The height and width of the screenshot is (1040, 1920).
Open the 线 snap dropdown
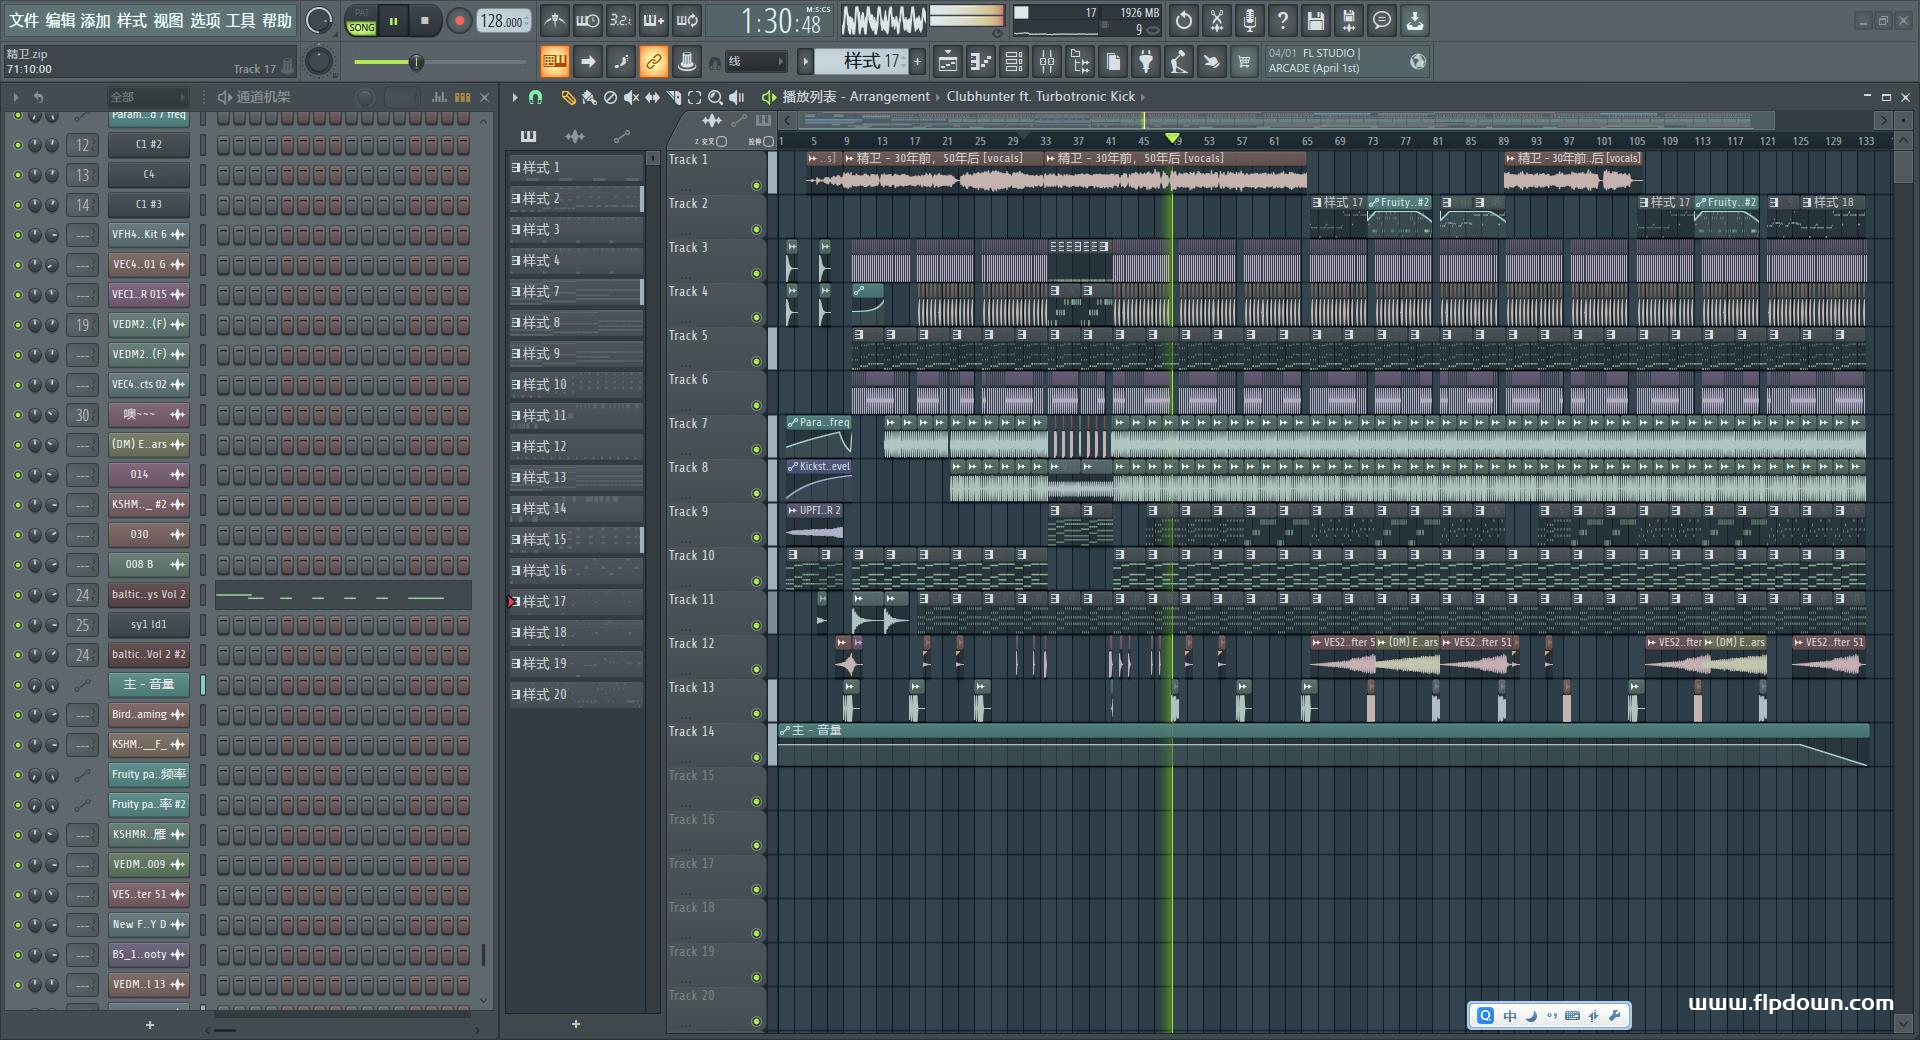[755, 62]
